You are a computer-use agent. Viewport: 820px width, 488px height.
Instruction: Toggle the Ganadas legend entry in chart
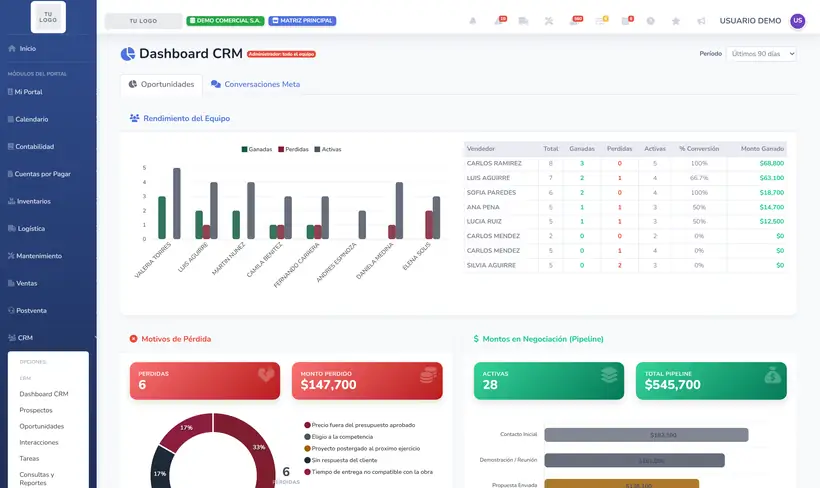point(257,150)
